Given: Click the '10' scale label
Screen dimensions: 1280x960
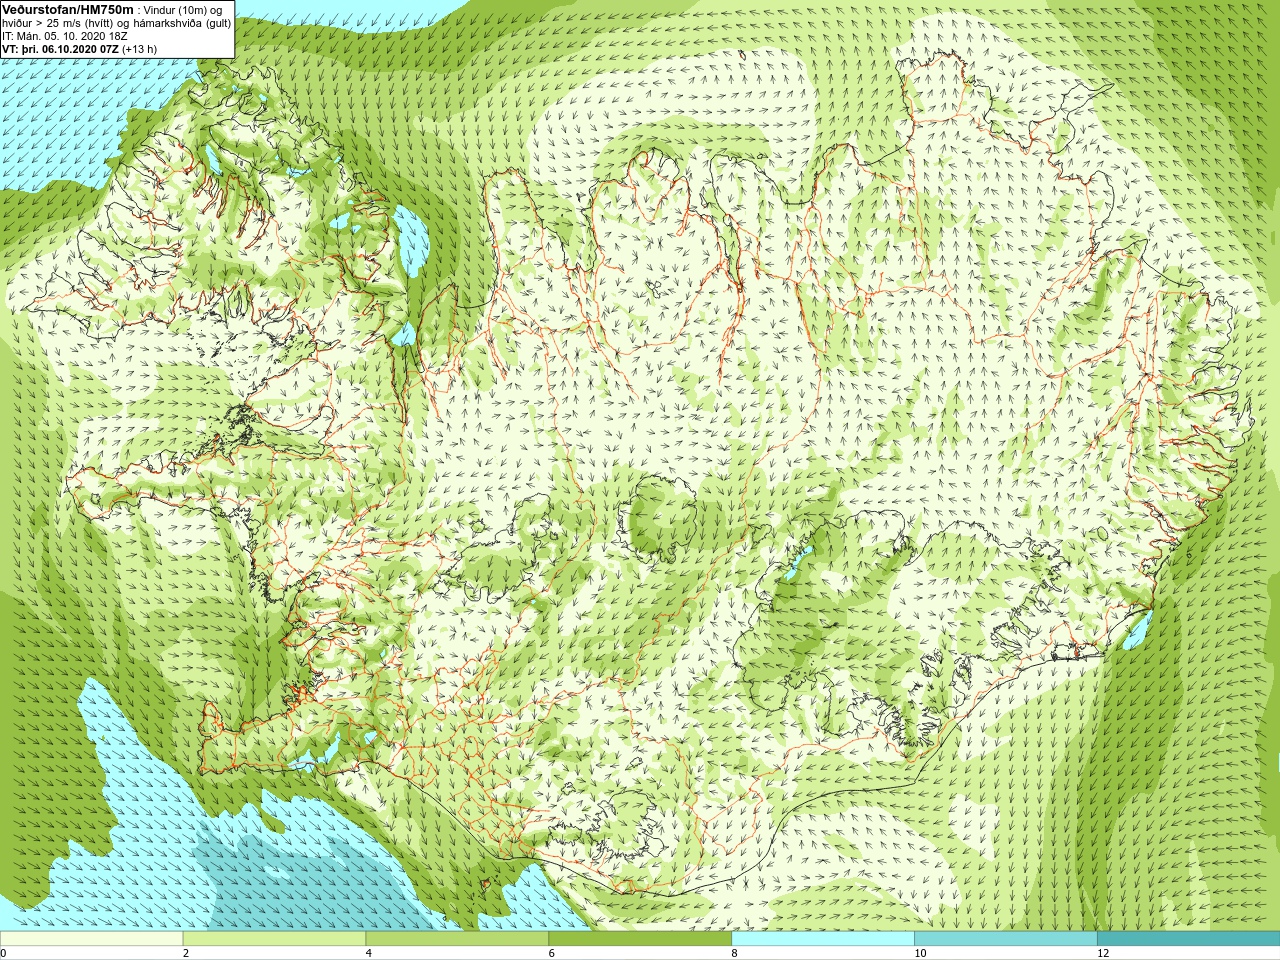Looking at the screenshot, I should [920, 953].
